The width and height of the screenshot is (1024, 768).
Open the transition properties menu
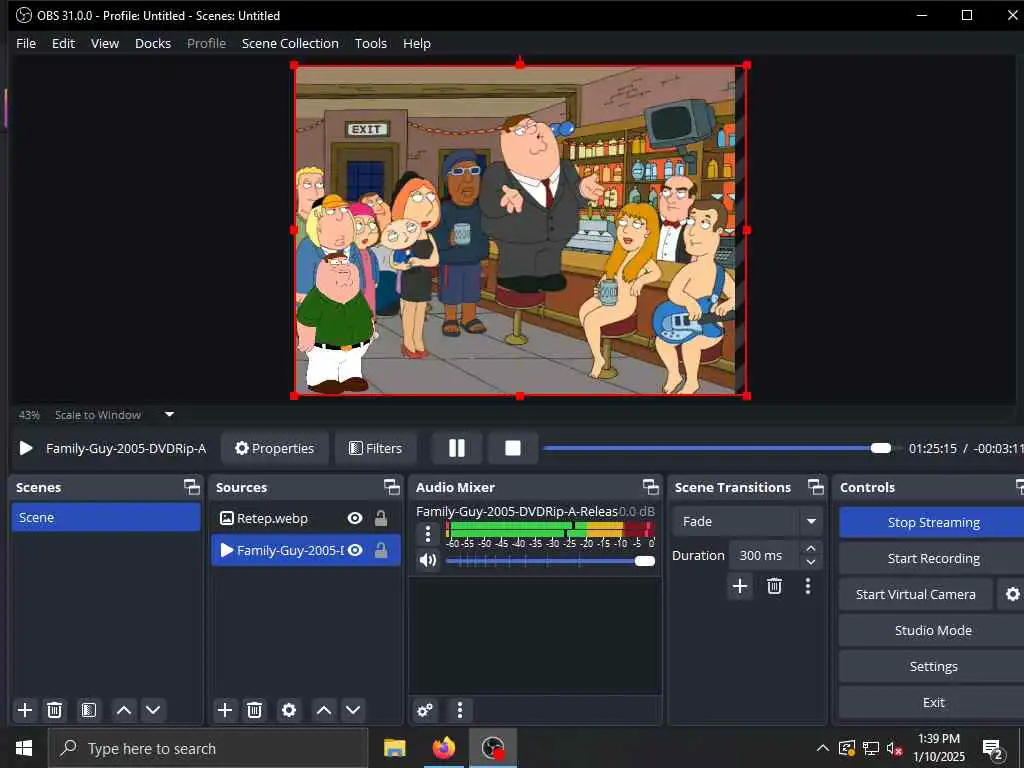[808, 586]
